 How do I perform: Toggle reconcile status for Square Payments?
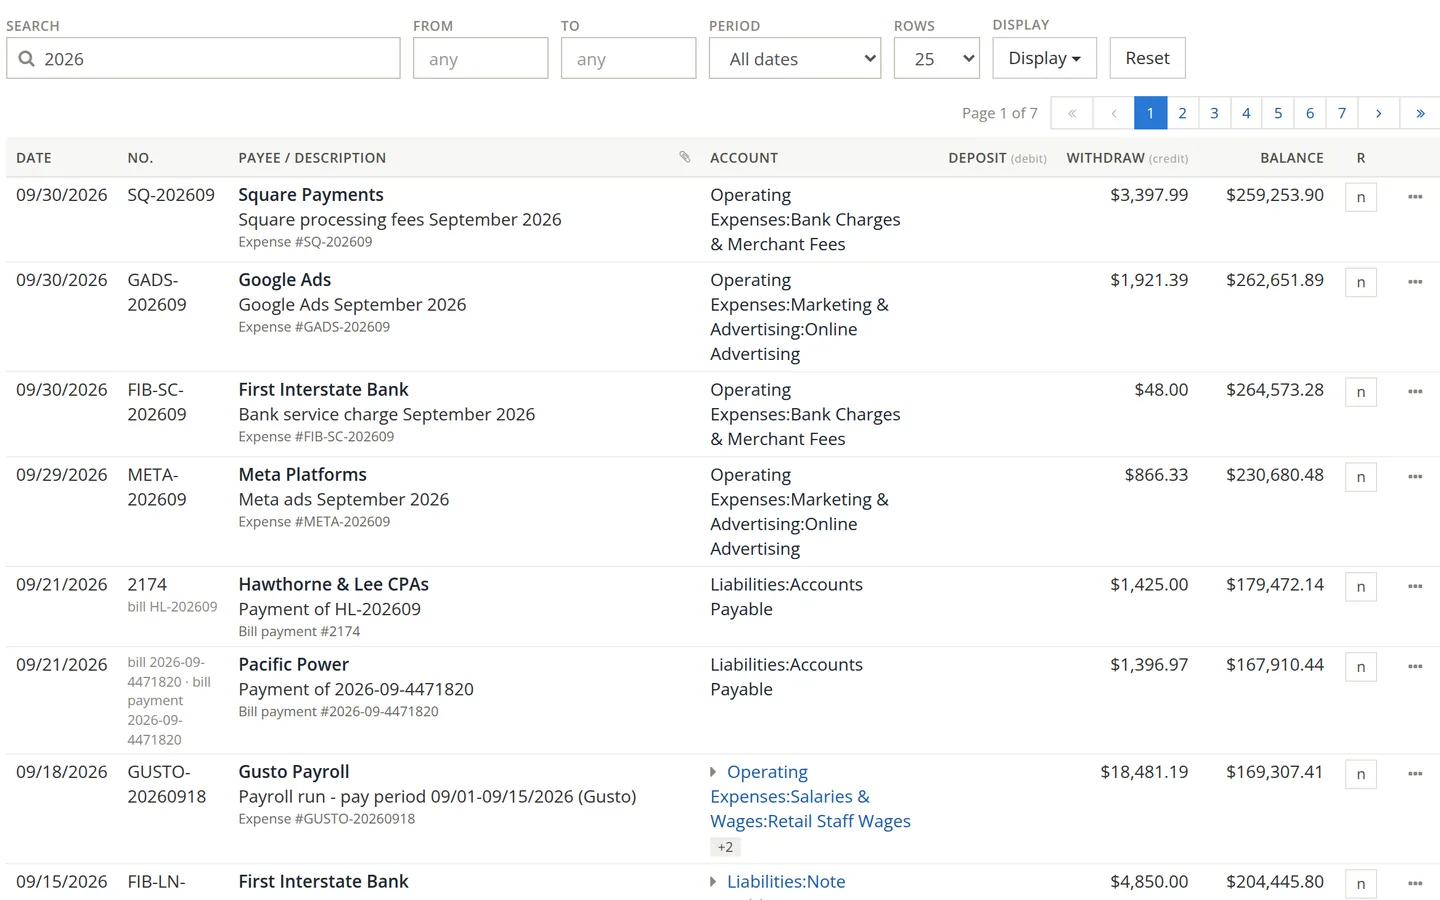1361,198
